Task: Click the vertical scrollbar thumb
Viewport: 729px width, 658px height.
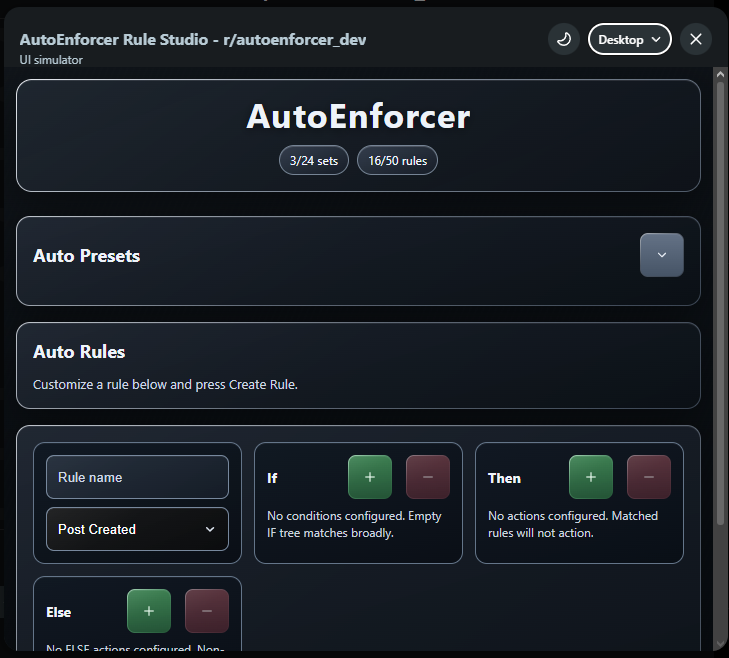Action: 720,303
